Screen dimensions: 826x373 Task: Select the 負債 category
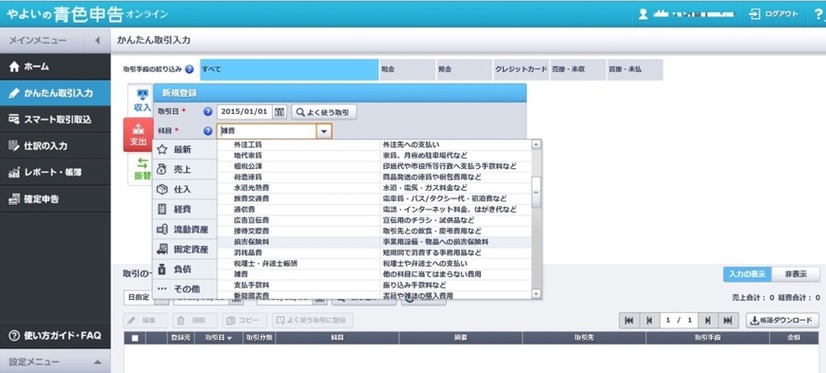pos(184,269)
